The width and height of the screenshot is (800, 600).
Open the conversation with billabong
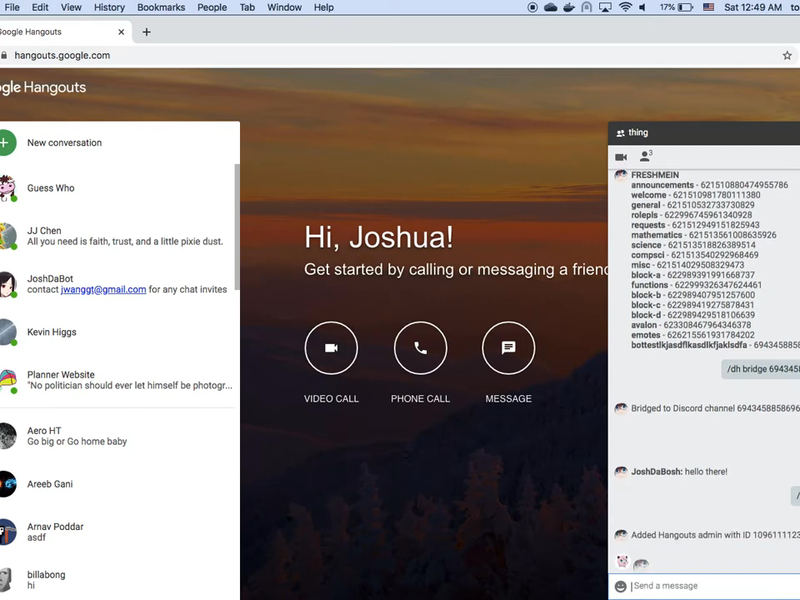point(117,580)
